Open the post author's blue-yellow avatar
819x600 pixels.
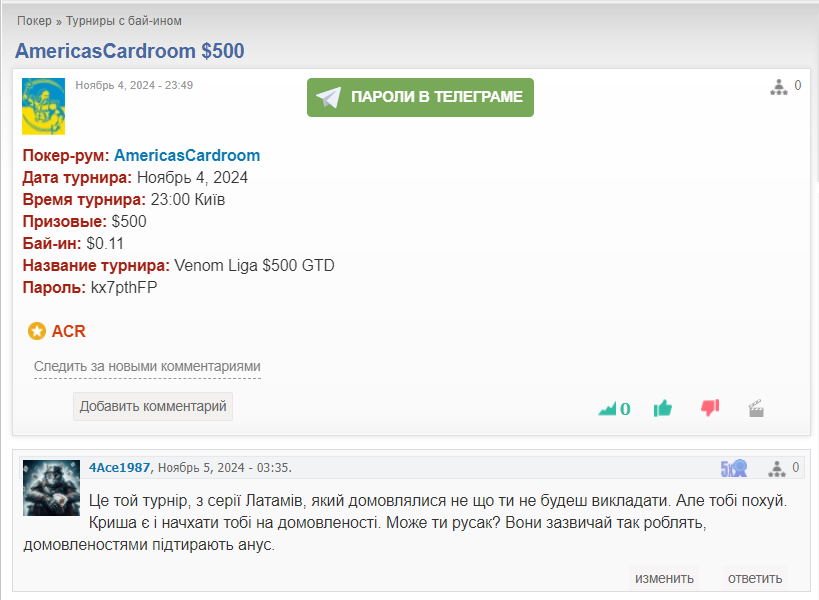click(x=43, y=107)
